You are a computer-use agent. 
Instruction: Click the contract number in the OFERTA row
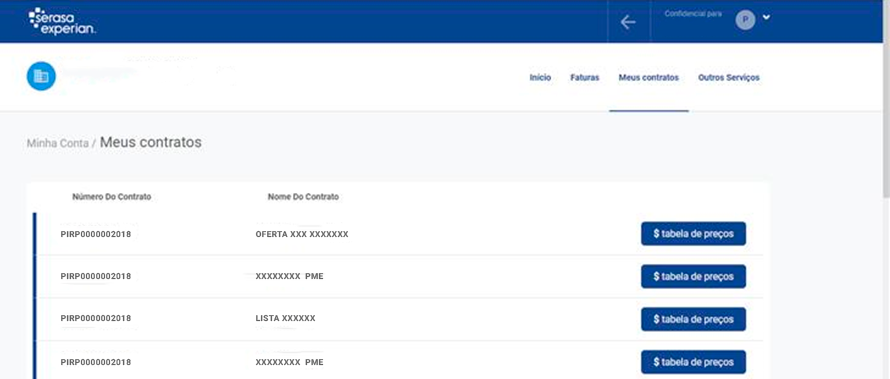[x=95, y=234]
